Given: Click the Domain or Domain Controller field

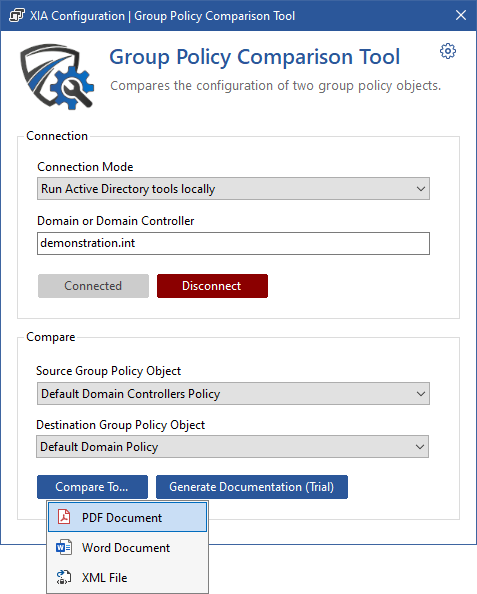Looking at the screenshot, I should (233, 244).
